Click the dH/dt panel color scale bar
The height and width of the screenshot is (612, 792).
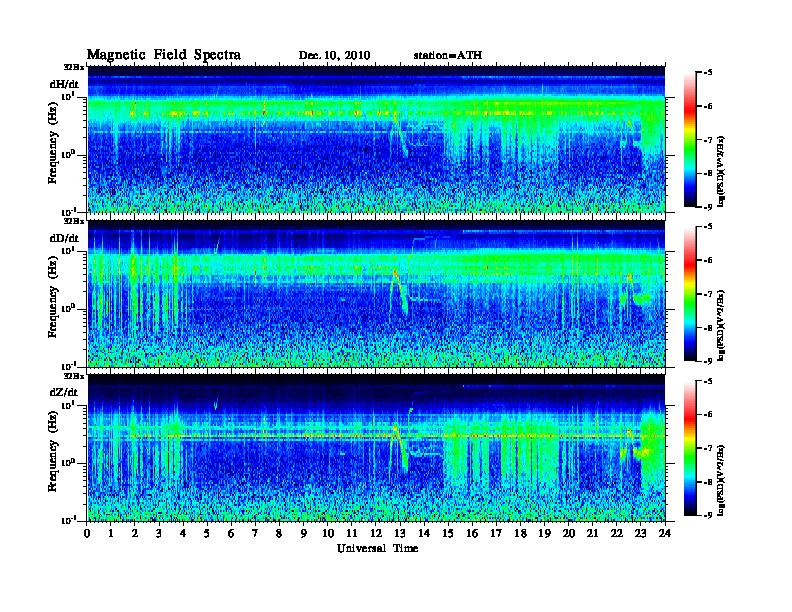tap(690, 140)
